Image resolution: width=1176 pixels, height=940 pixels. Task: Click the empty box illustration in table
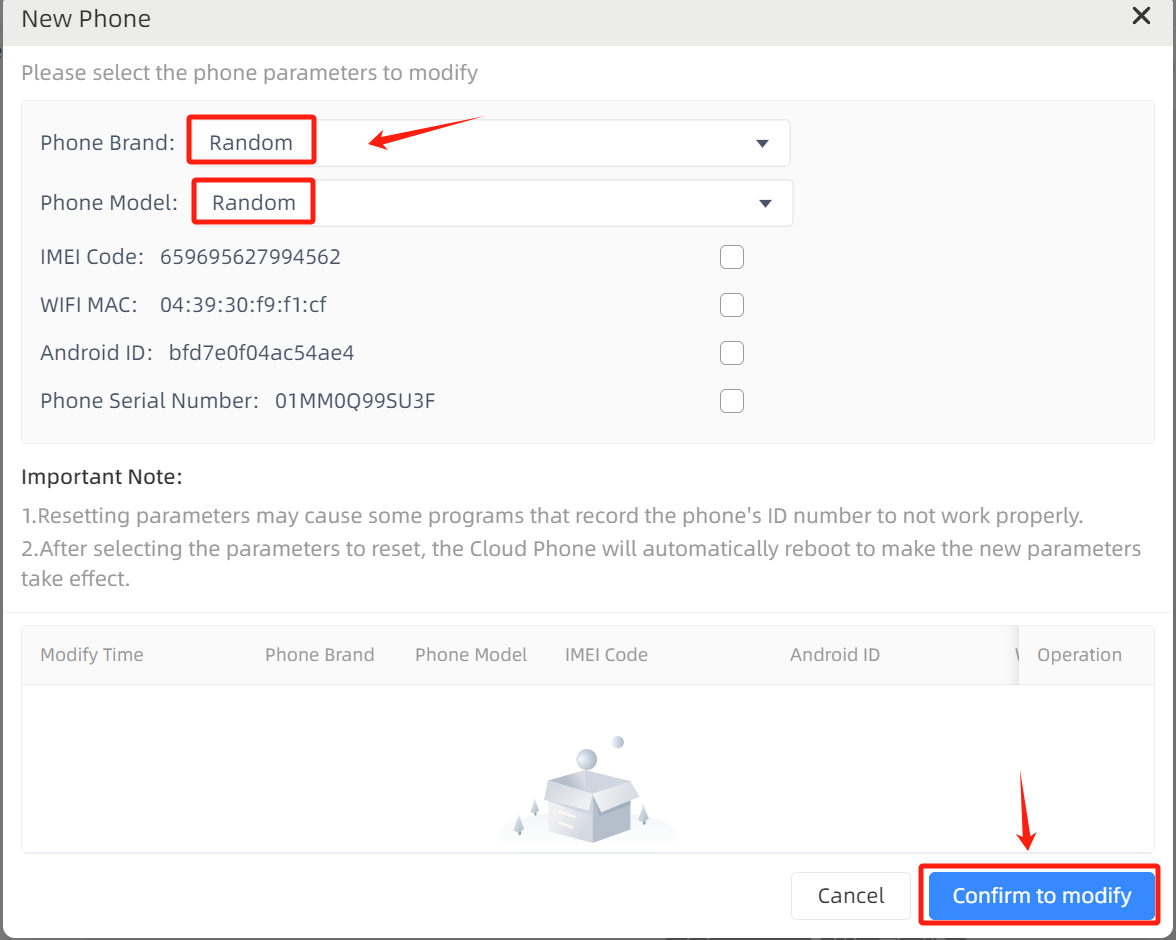pyautogui.click(x=588, y=795)
